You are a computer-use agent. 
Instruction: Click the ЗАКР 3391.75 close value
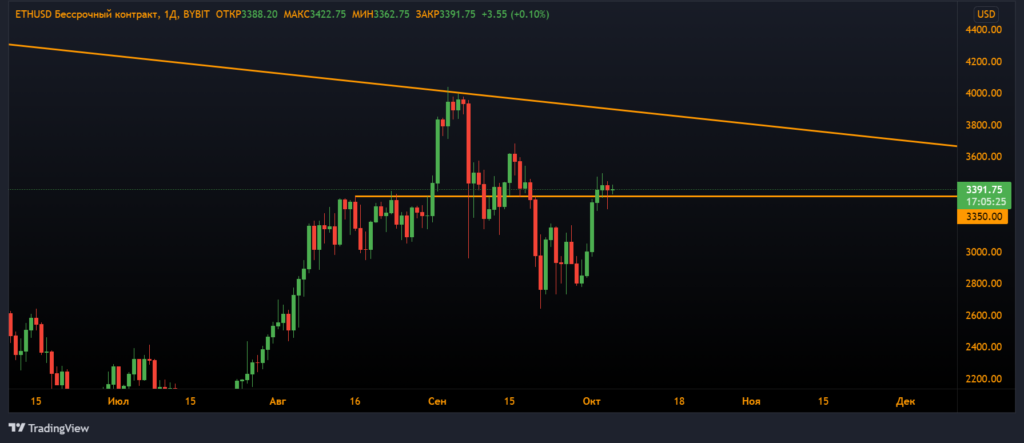[445, 14]
